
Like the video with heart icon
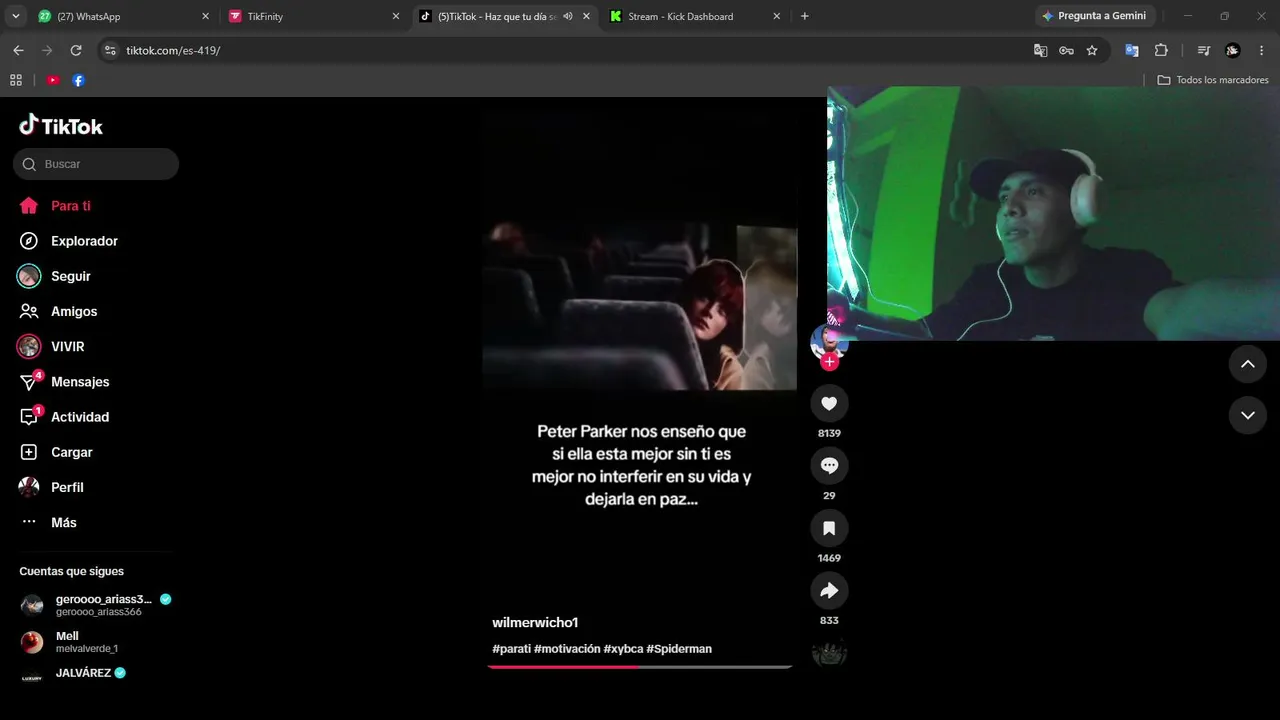(829, 403)
